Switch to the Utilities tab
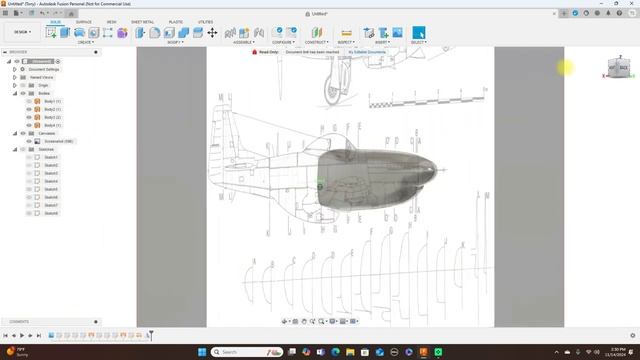 pos(205,22)
